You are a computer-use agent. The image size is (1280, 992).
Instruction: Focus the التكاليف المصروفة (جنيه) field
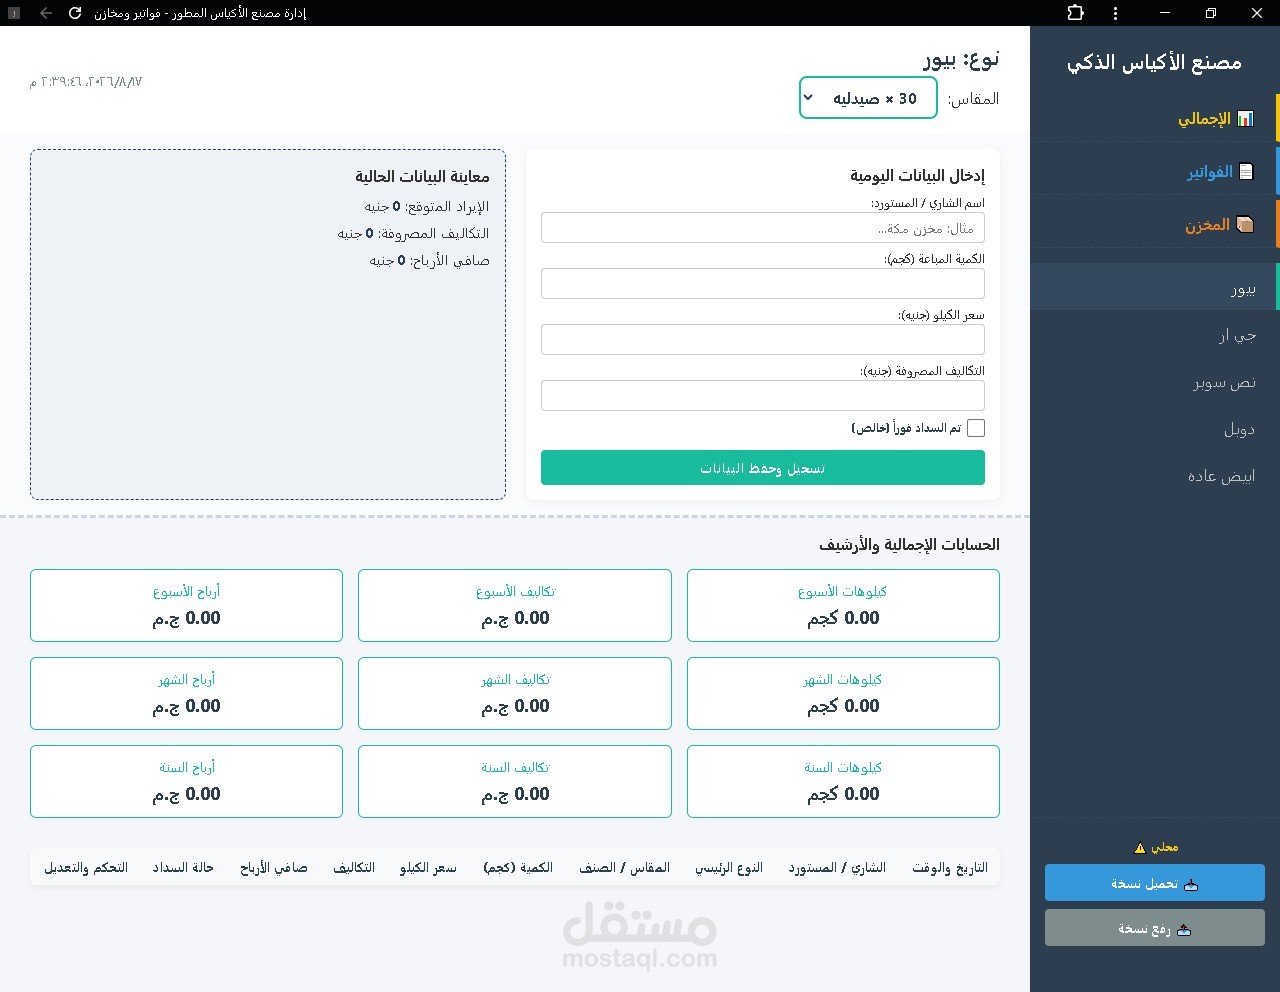(x=763, y=396)
